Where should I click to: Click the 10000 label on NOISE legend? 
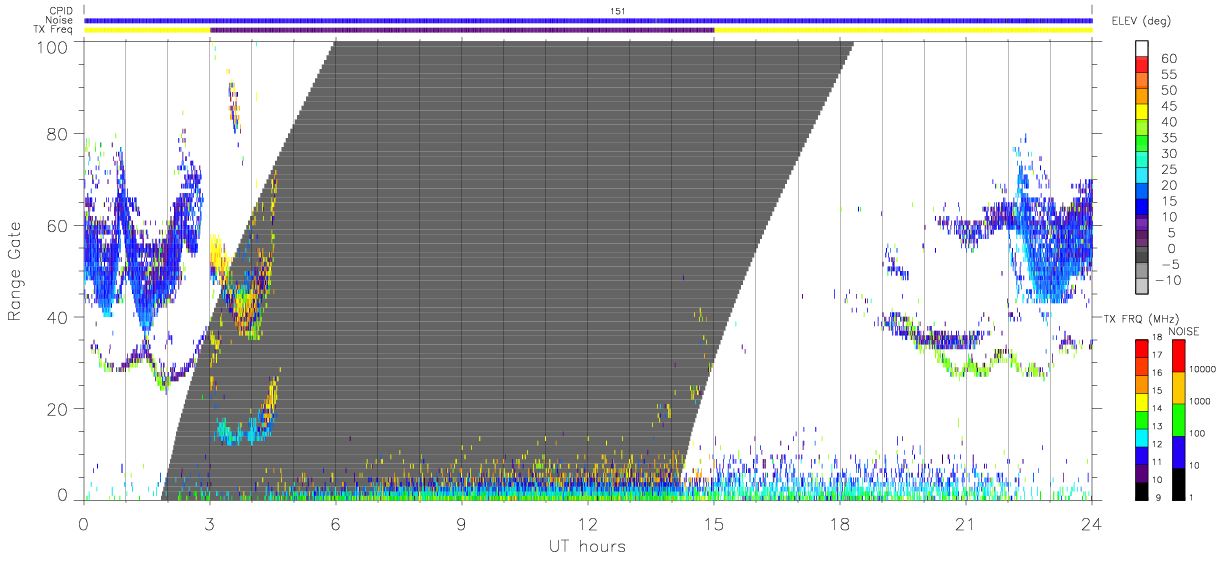tap(1203, 368)
